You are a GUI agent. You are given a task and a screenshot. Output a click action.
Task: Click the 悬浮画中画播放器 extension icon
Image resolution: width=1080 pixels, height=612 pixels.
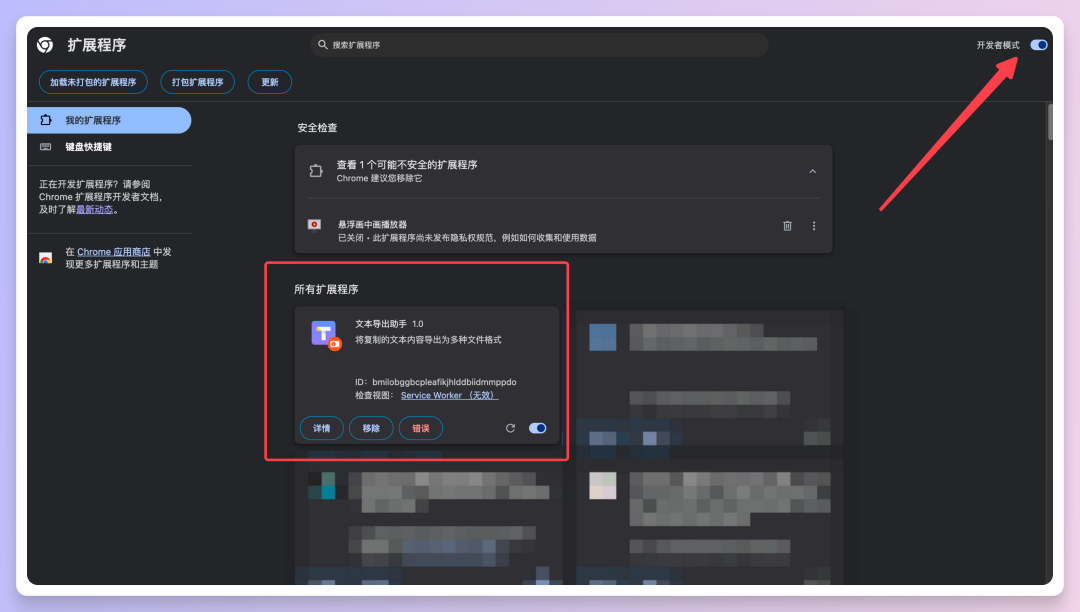315,225
